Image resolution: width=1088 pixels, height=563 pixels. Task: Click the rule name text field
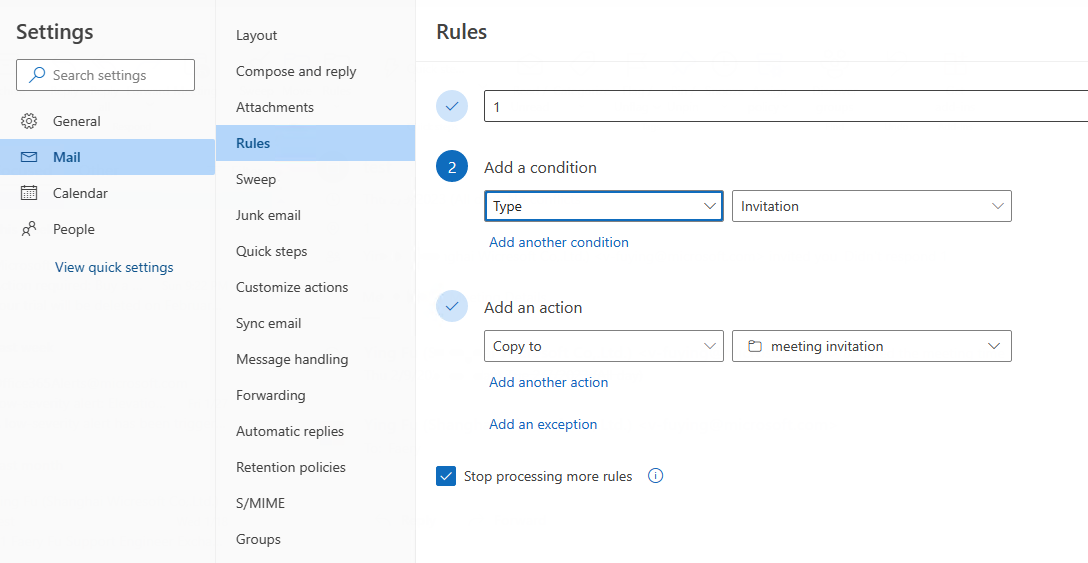click(x=785, y=106)
